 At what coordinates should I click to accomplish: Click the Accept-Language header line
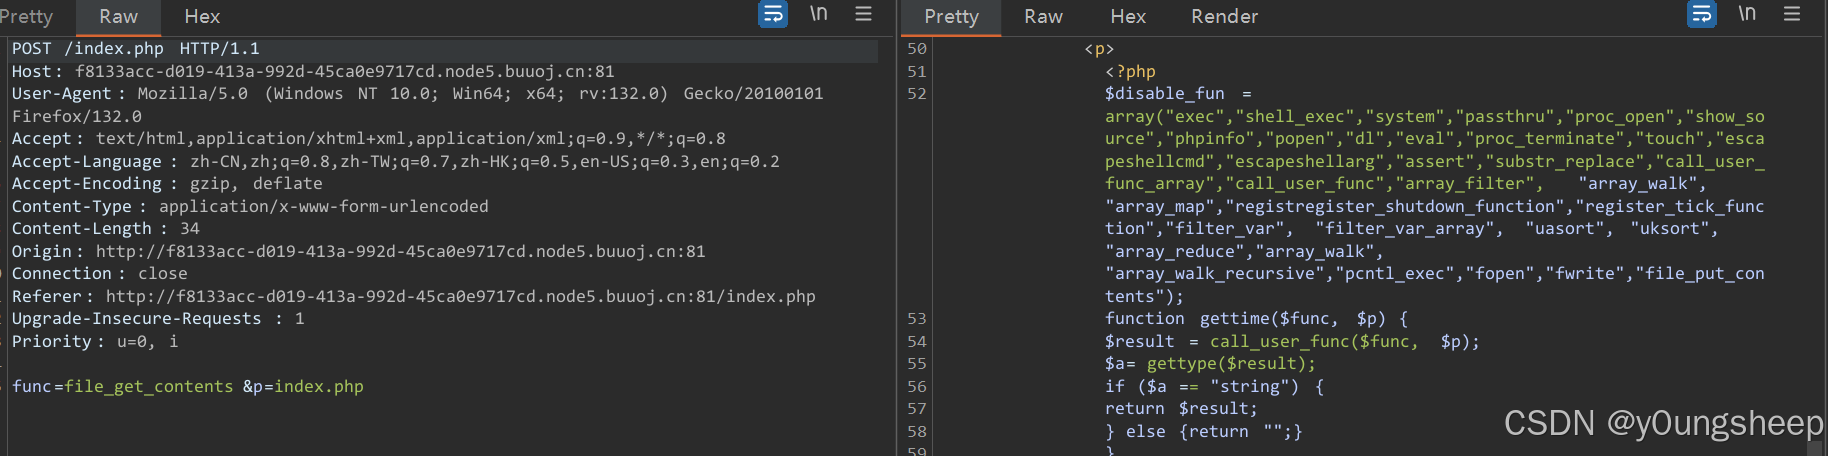point(395,161)
